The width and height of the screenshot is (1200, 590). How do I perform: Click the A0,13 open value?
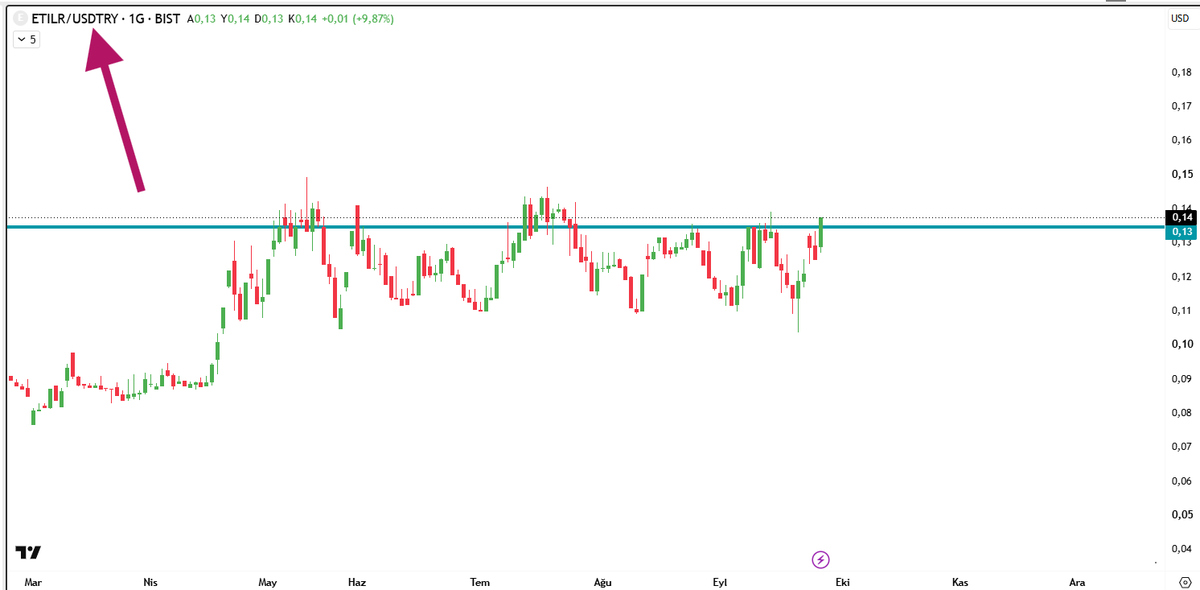coord(202,18)
